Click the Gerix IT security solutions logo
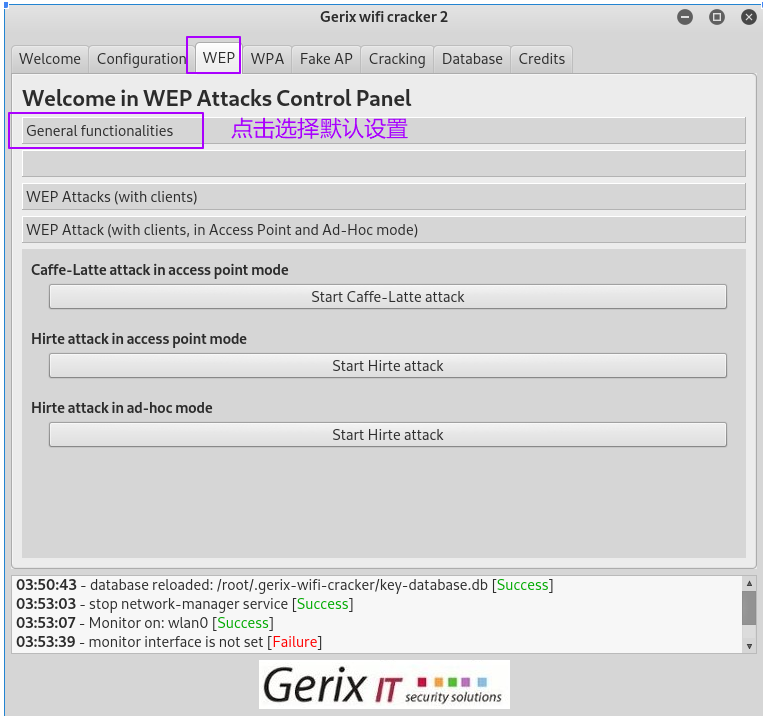The height and width of the screenshot is (717, 767). (384, 684)
